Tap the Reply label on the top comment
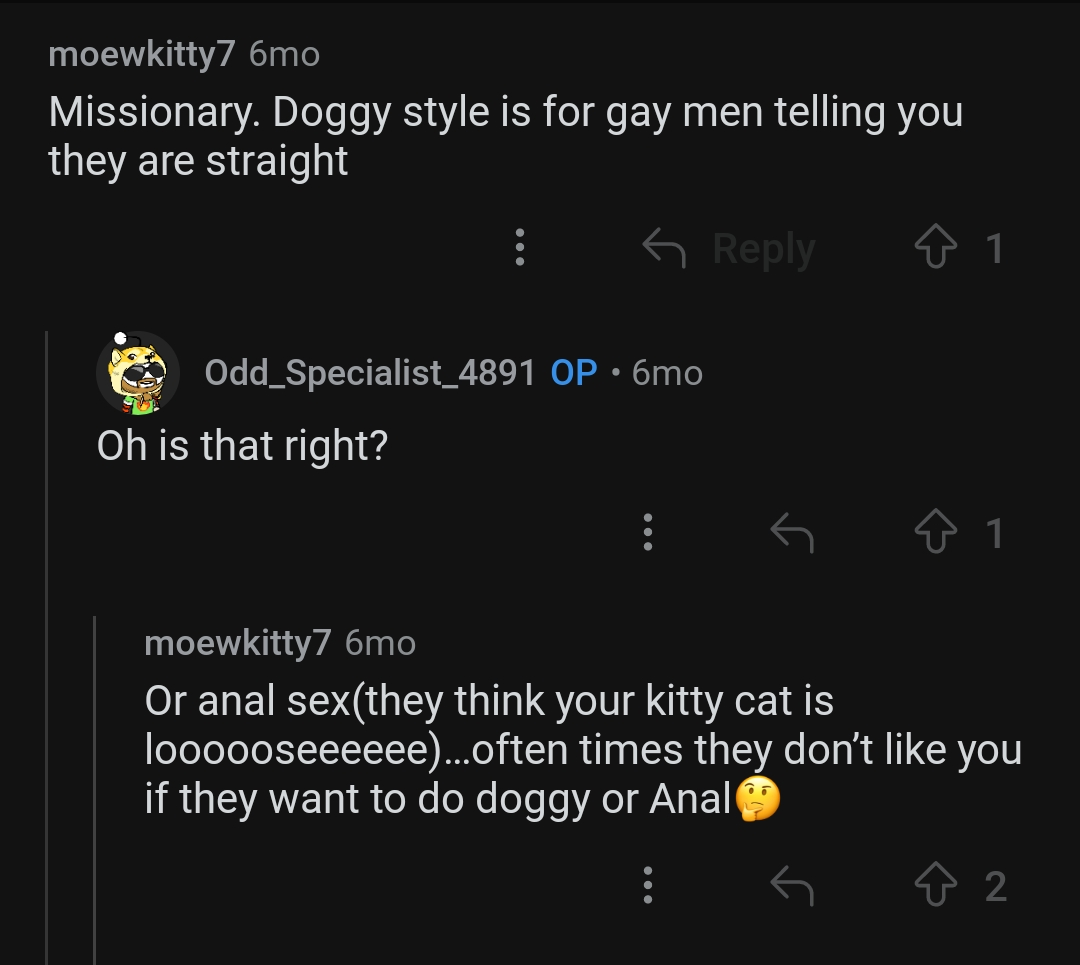This screenshot has height=965, width=1080. tap(763, 248)
